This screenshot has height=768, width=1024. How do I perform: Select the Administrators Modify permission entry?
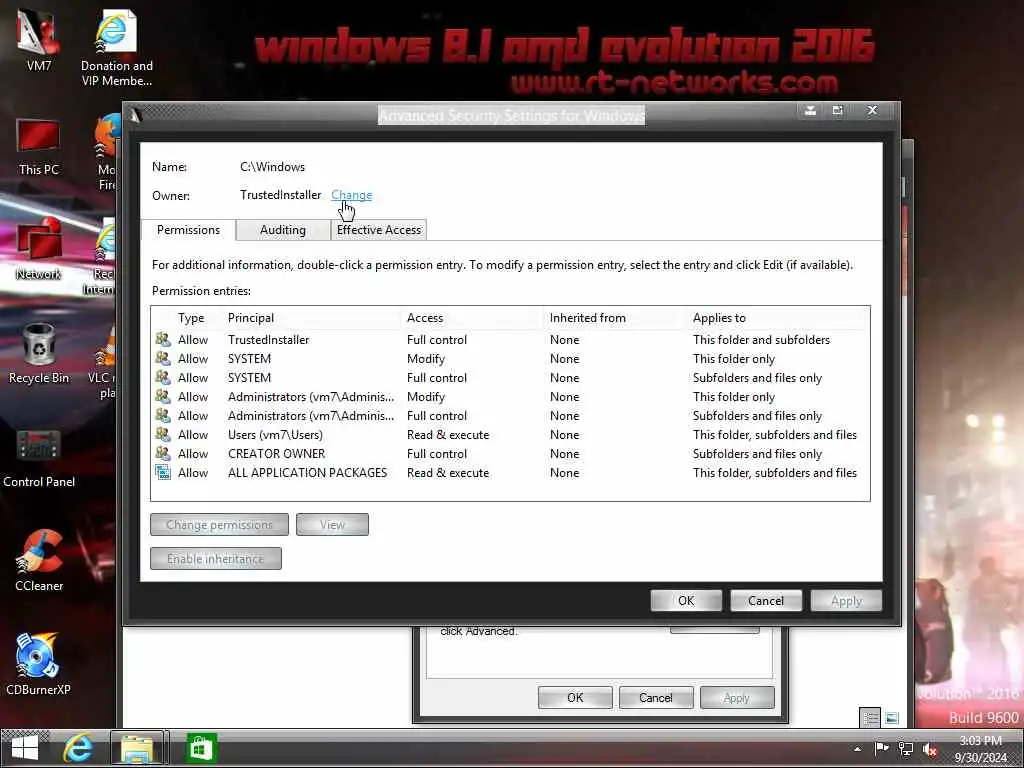(x=510, y=396)
